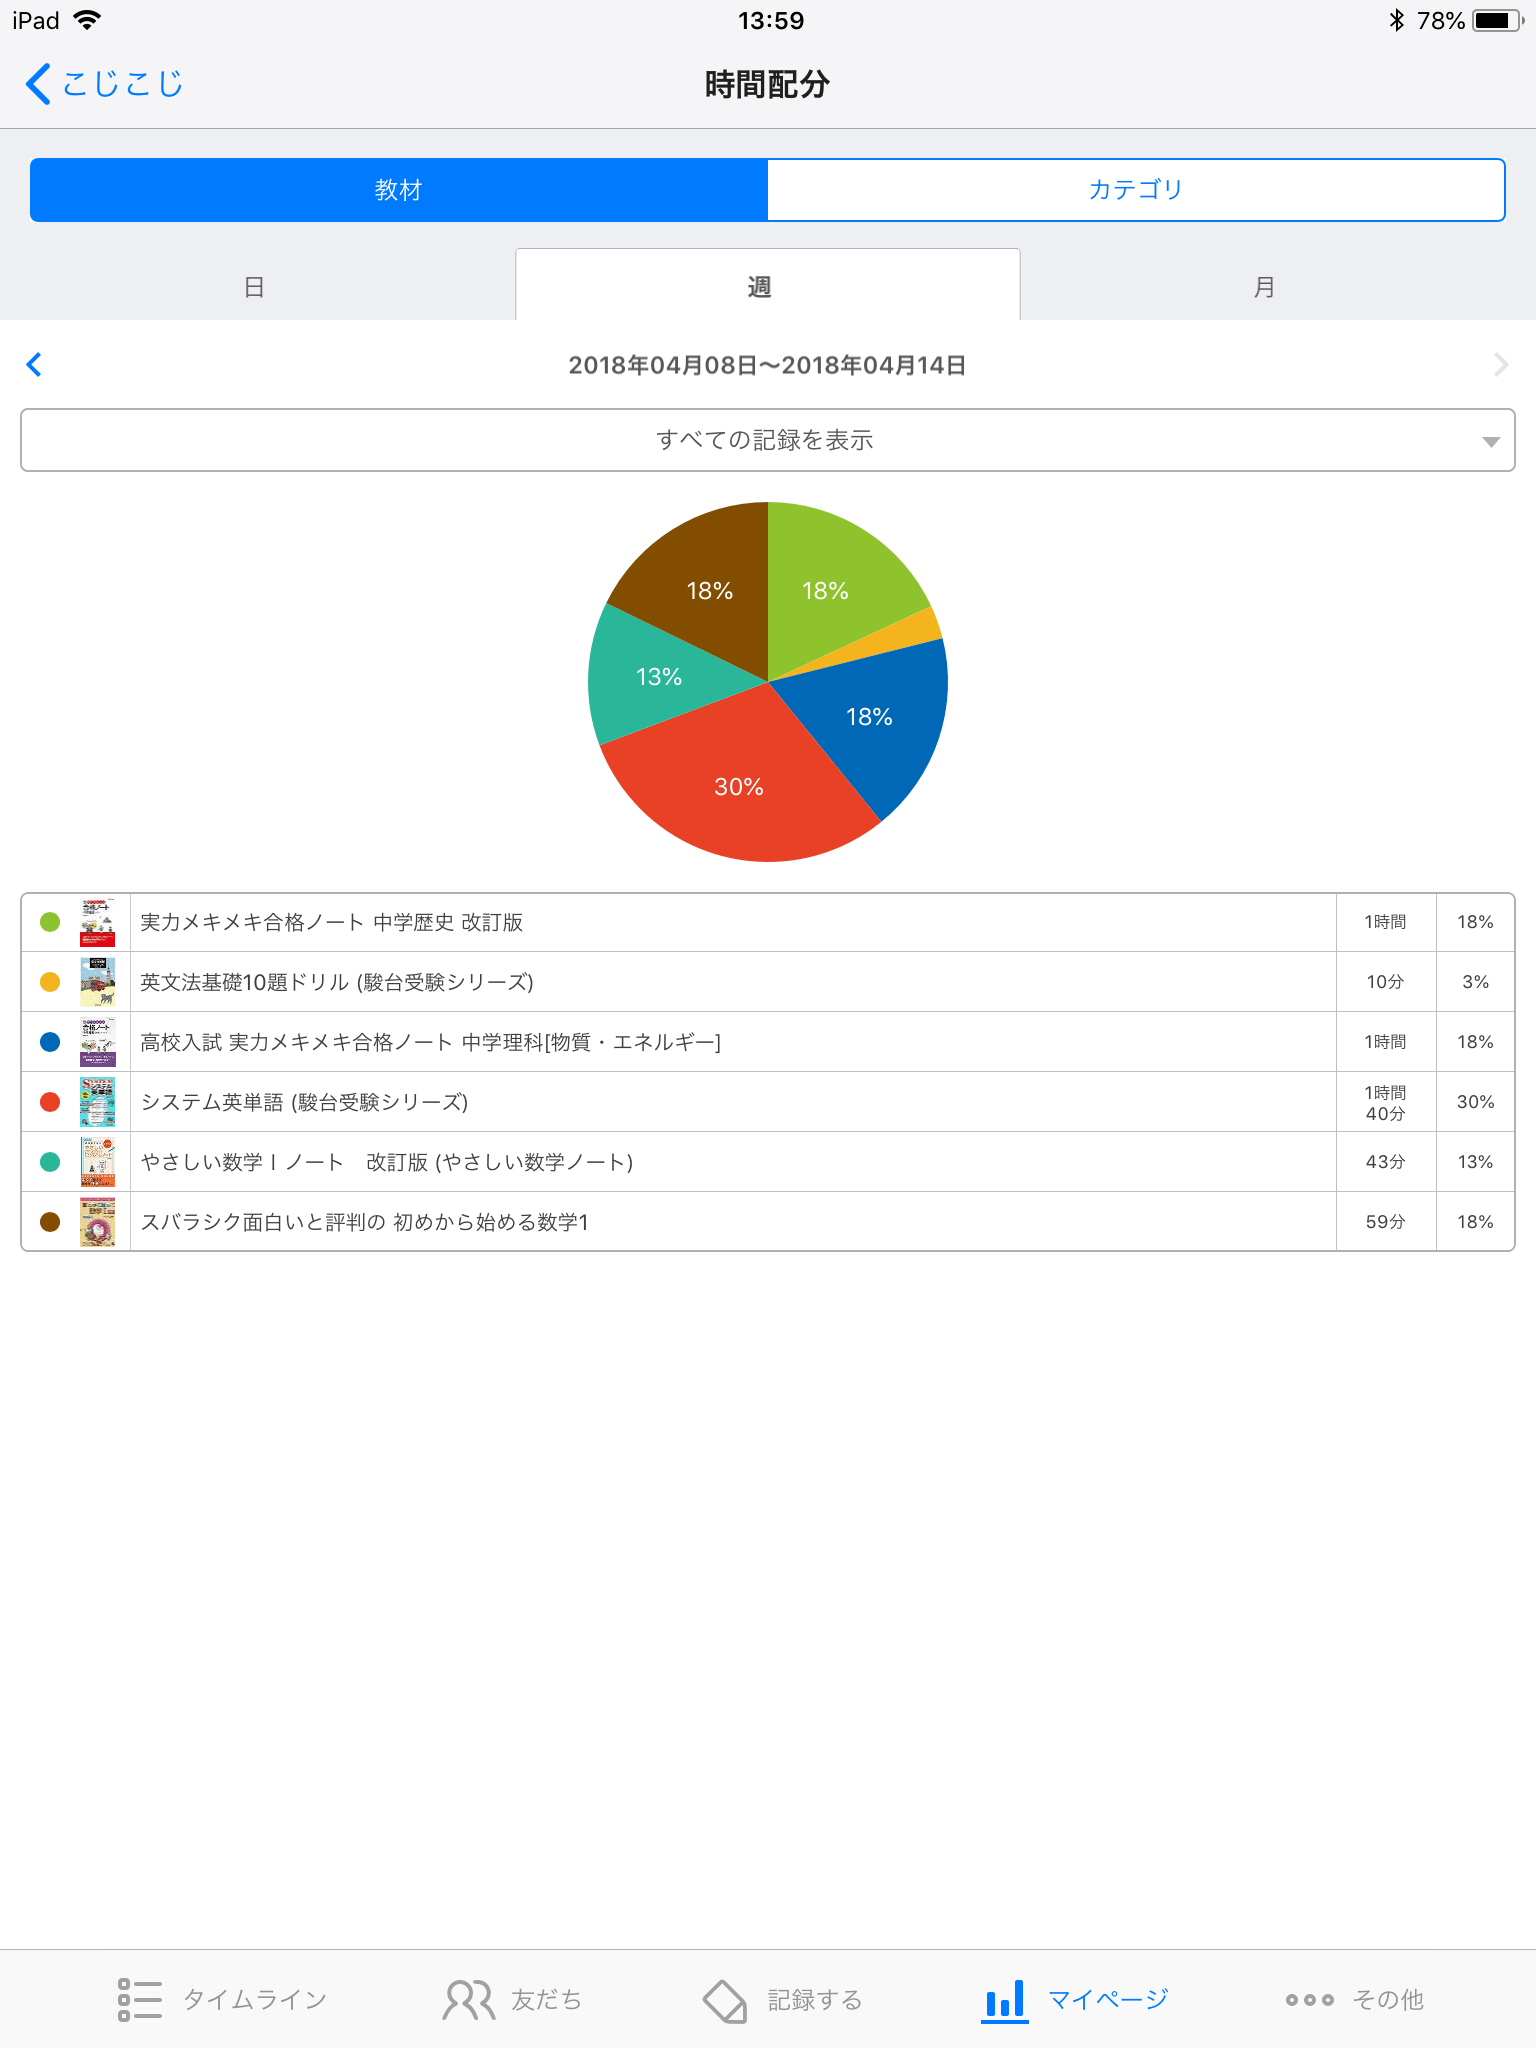Open the My Page bar chart icon
Image resolution: width=1536 pixels, height=2048 pixels.
1004,1999
